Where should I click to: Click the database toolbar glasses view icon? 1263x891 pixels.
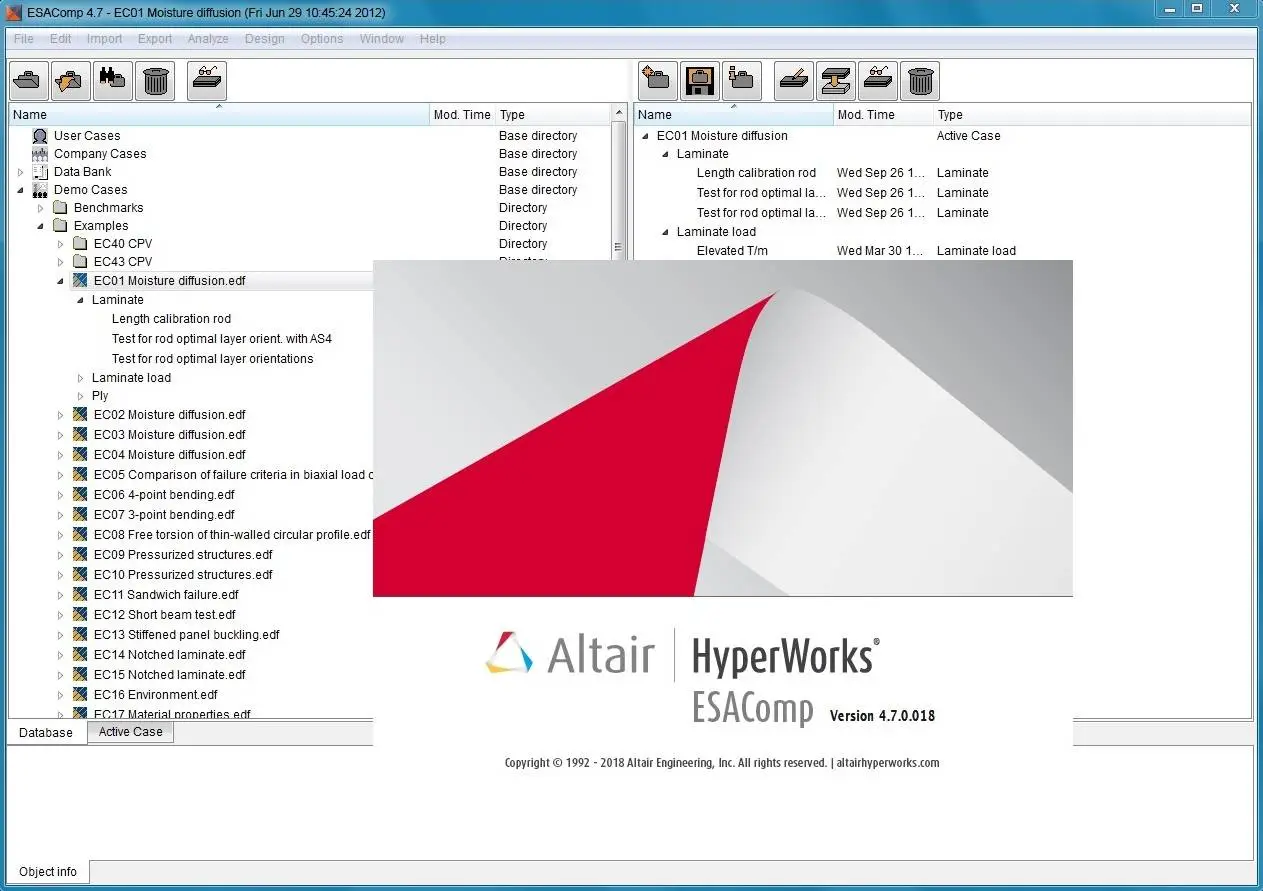[x=207, y=81]
